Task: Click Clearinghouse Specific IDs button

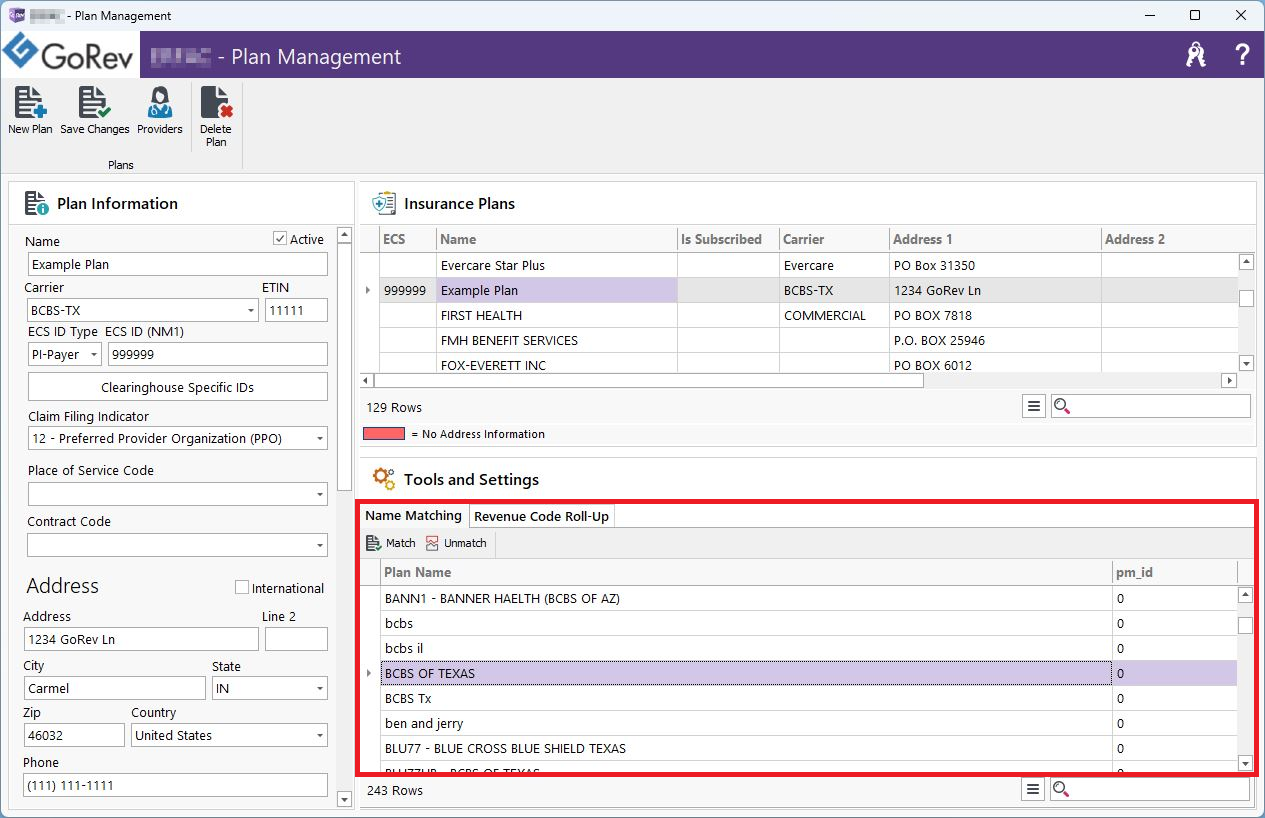Action: 178,387
